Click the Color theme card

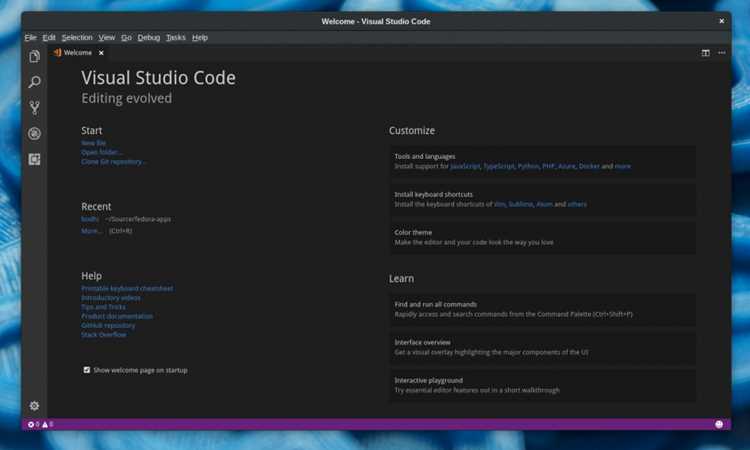(x=543, y=238)
